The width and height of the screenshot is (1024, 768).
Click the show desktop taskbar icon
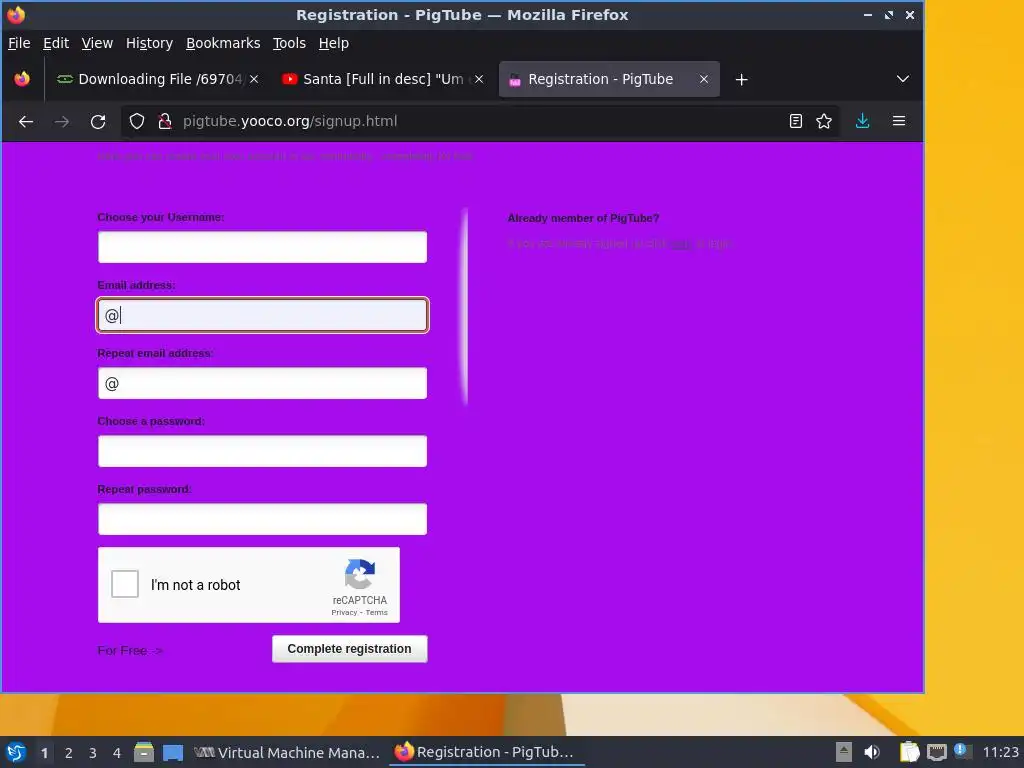[x=173, y=752]
